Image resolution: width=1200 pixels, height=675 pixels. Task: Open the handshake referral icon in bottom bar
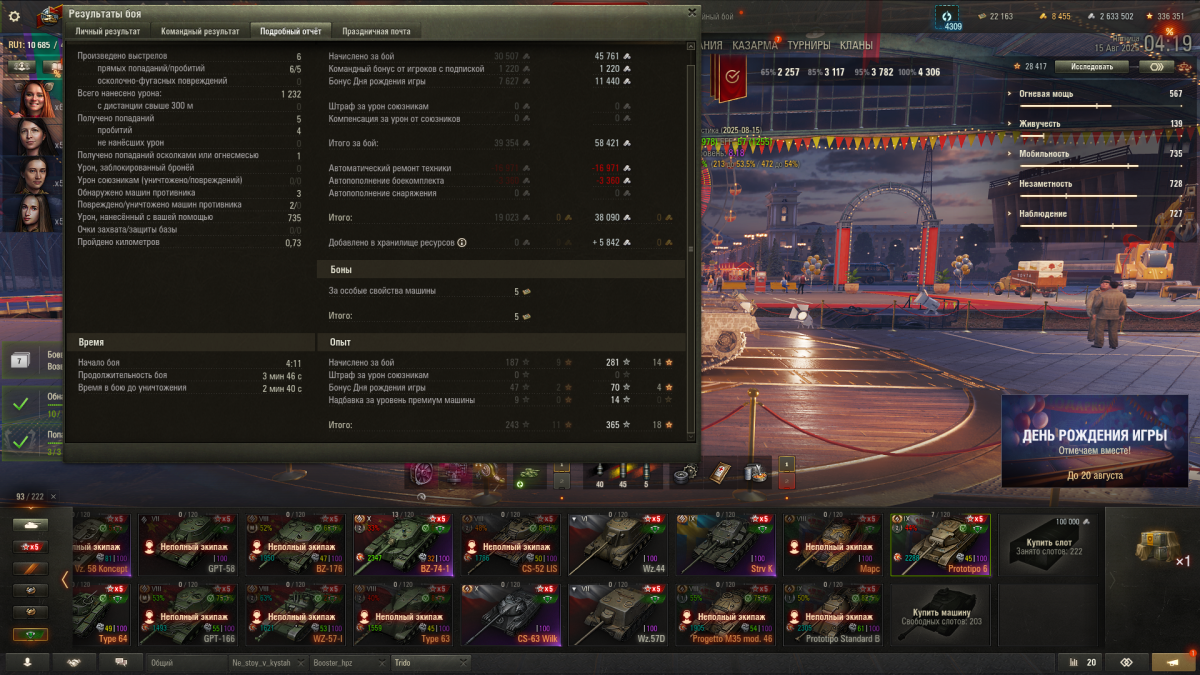point(74,662)
